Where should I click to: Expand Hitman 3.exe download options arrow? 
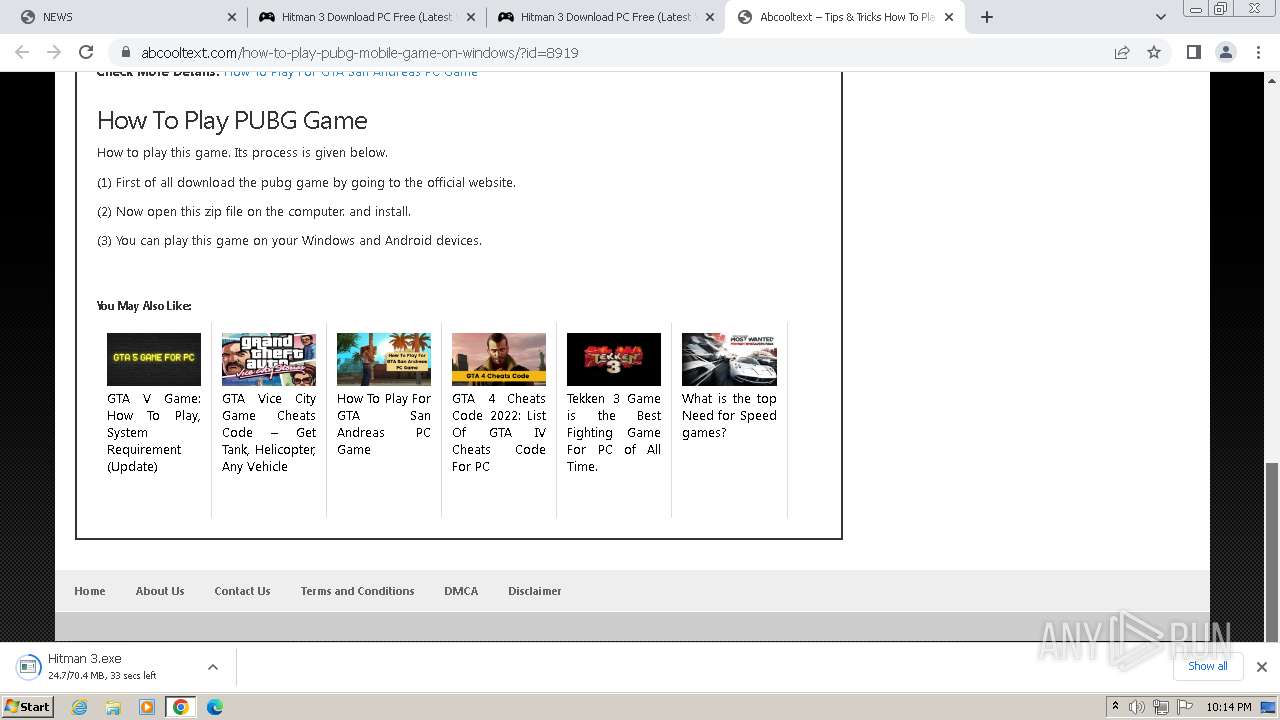click(x=212, y=667)
